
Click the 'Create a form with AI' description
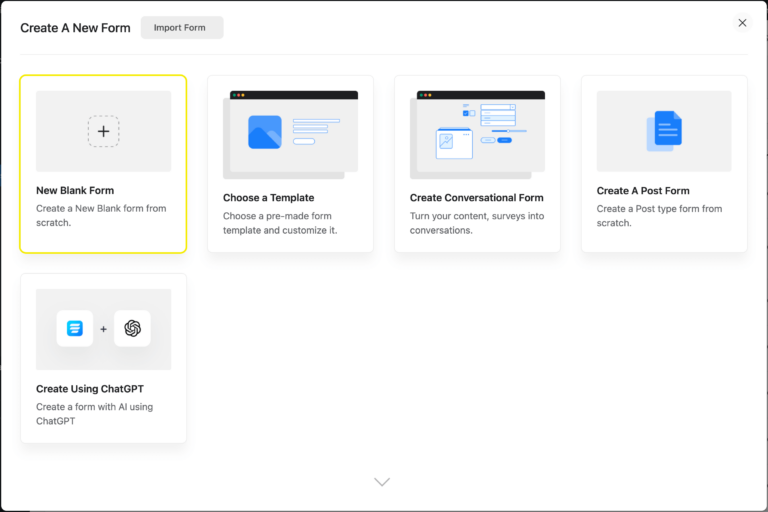click(94, 414)
